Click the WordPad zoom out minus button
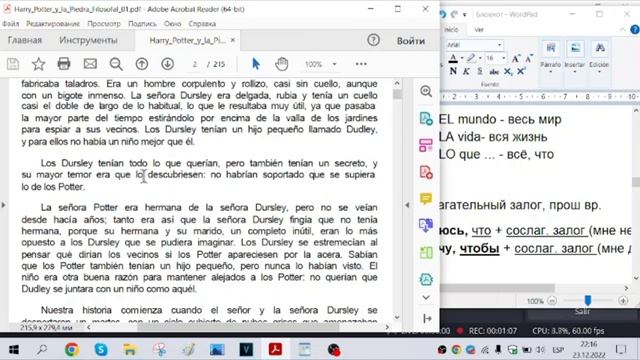Viewport: 640px width, 360px height. click(552, 301)
